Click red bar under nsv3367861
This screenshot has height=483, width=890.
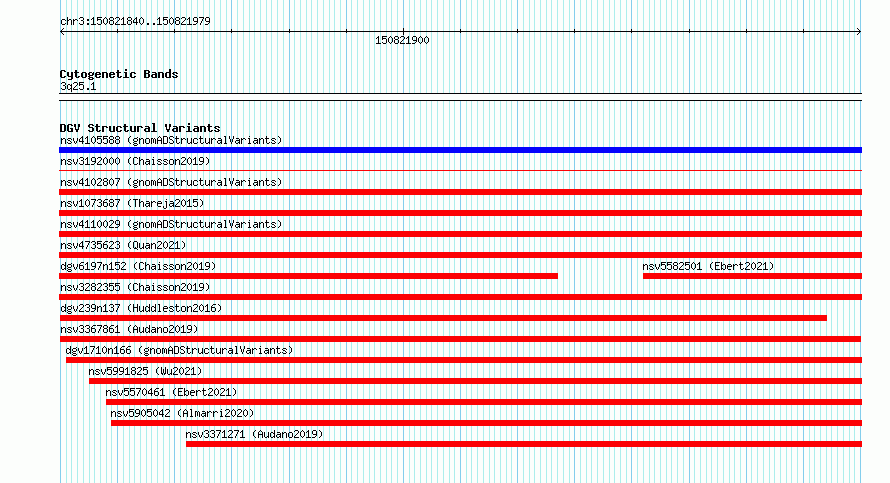click(460, 339)
